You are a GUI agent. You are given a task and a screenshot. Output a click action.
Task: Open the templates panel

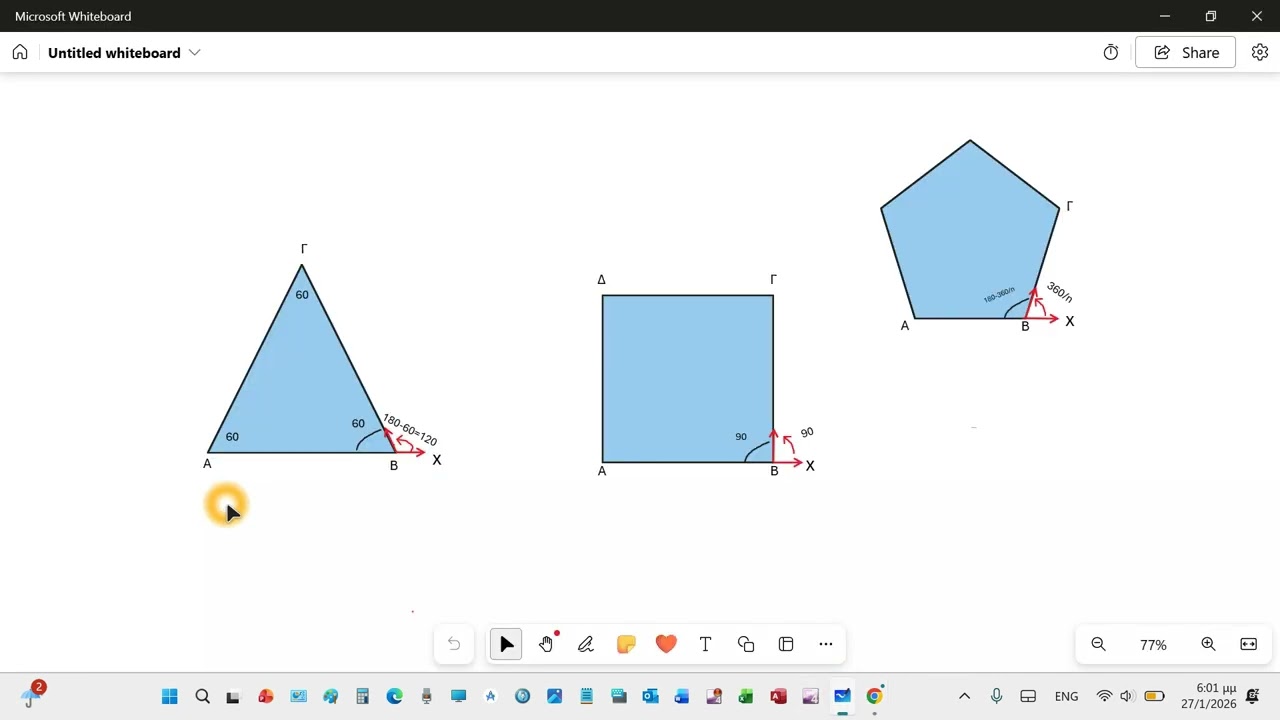pyautogui.click(x=786, y=644)
